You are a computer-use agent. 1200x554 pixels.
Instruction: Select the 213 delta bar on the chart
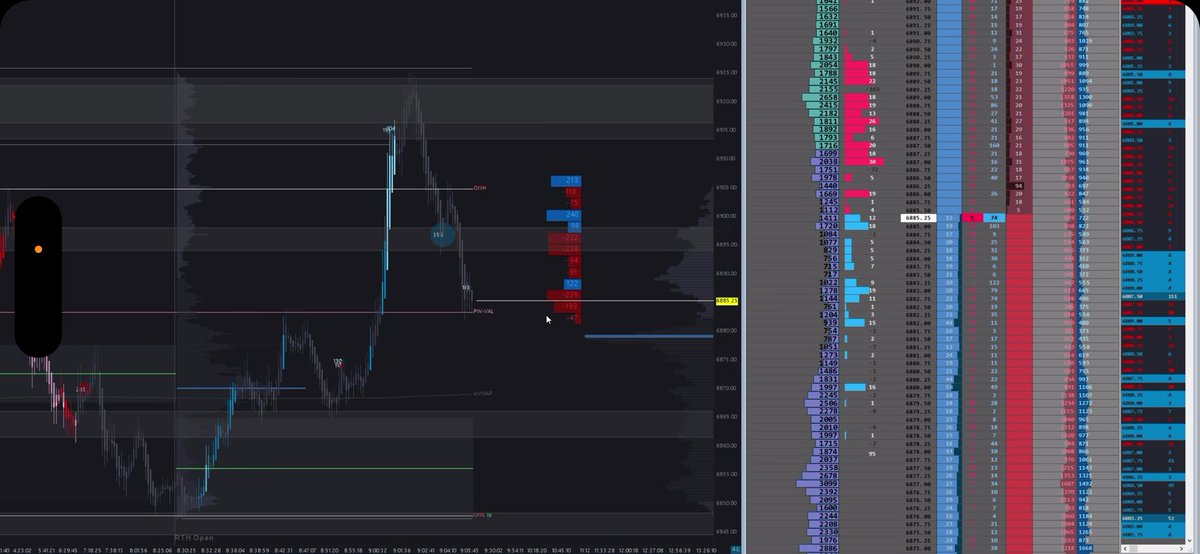(566, 180)
